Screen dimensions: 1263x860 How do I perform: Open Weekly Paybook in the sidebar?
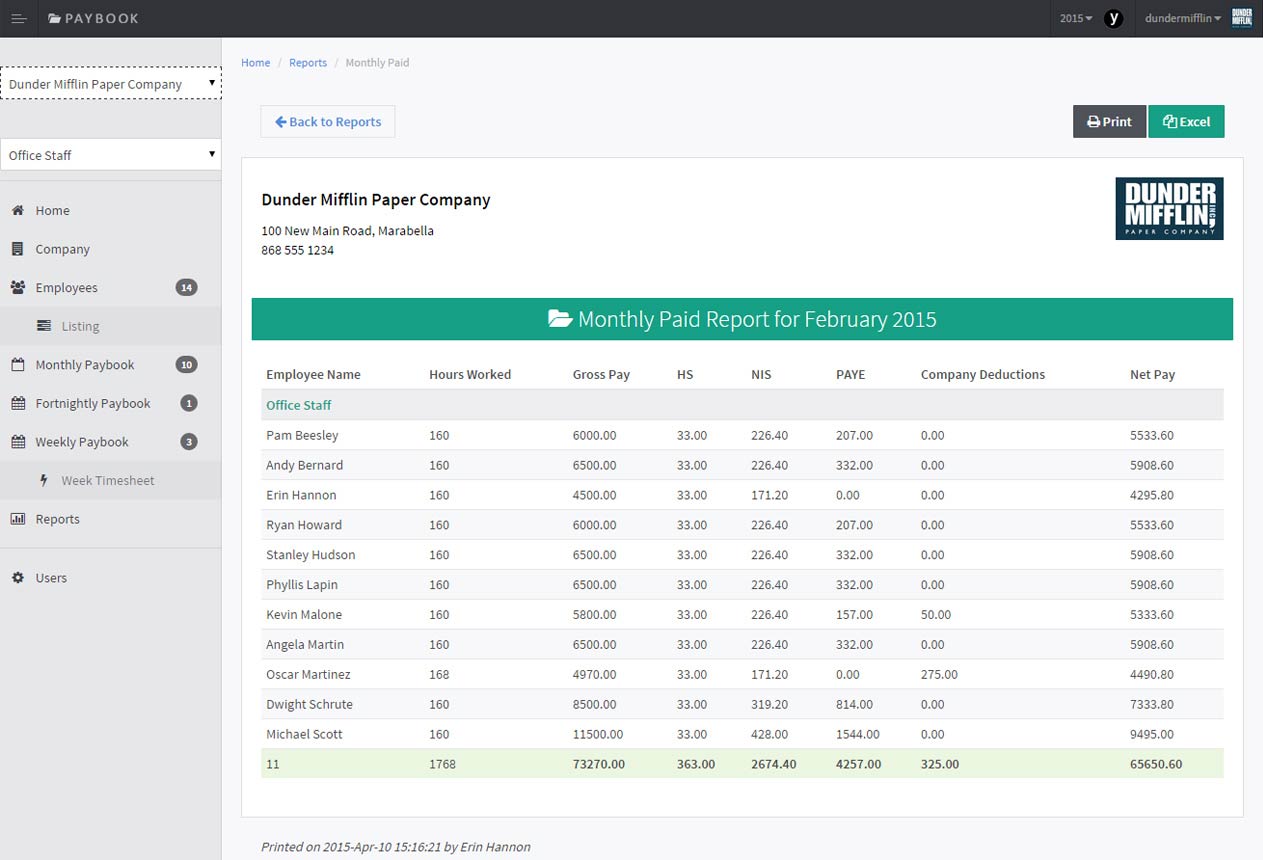pyautogui.click(x=110, y=442)
